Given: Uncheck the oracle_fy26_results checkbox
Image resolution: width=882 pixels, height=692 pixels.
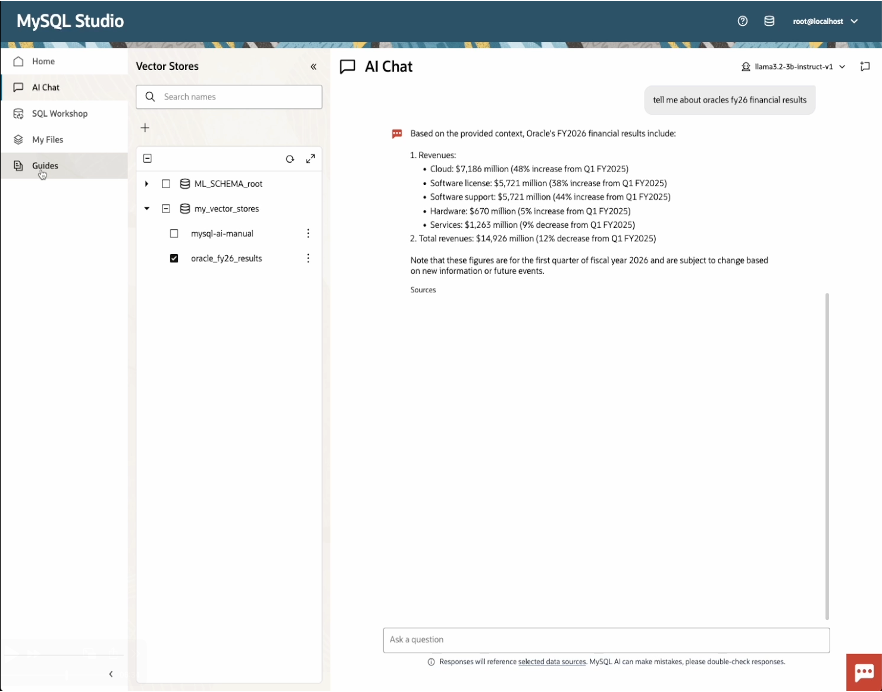Looking at the screenshot, I should tap(174, 258).
